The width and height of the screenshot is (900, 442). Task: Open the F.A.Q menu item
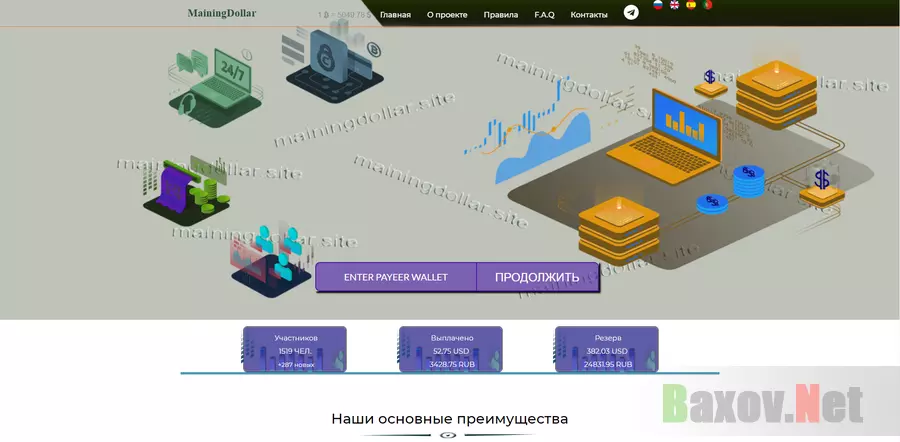tap(544, 15)
